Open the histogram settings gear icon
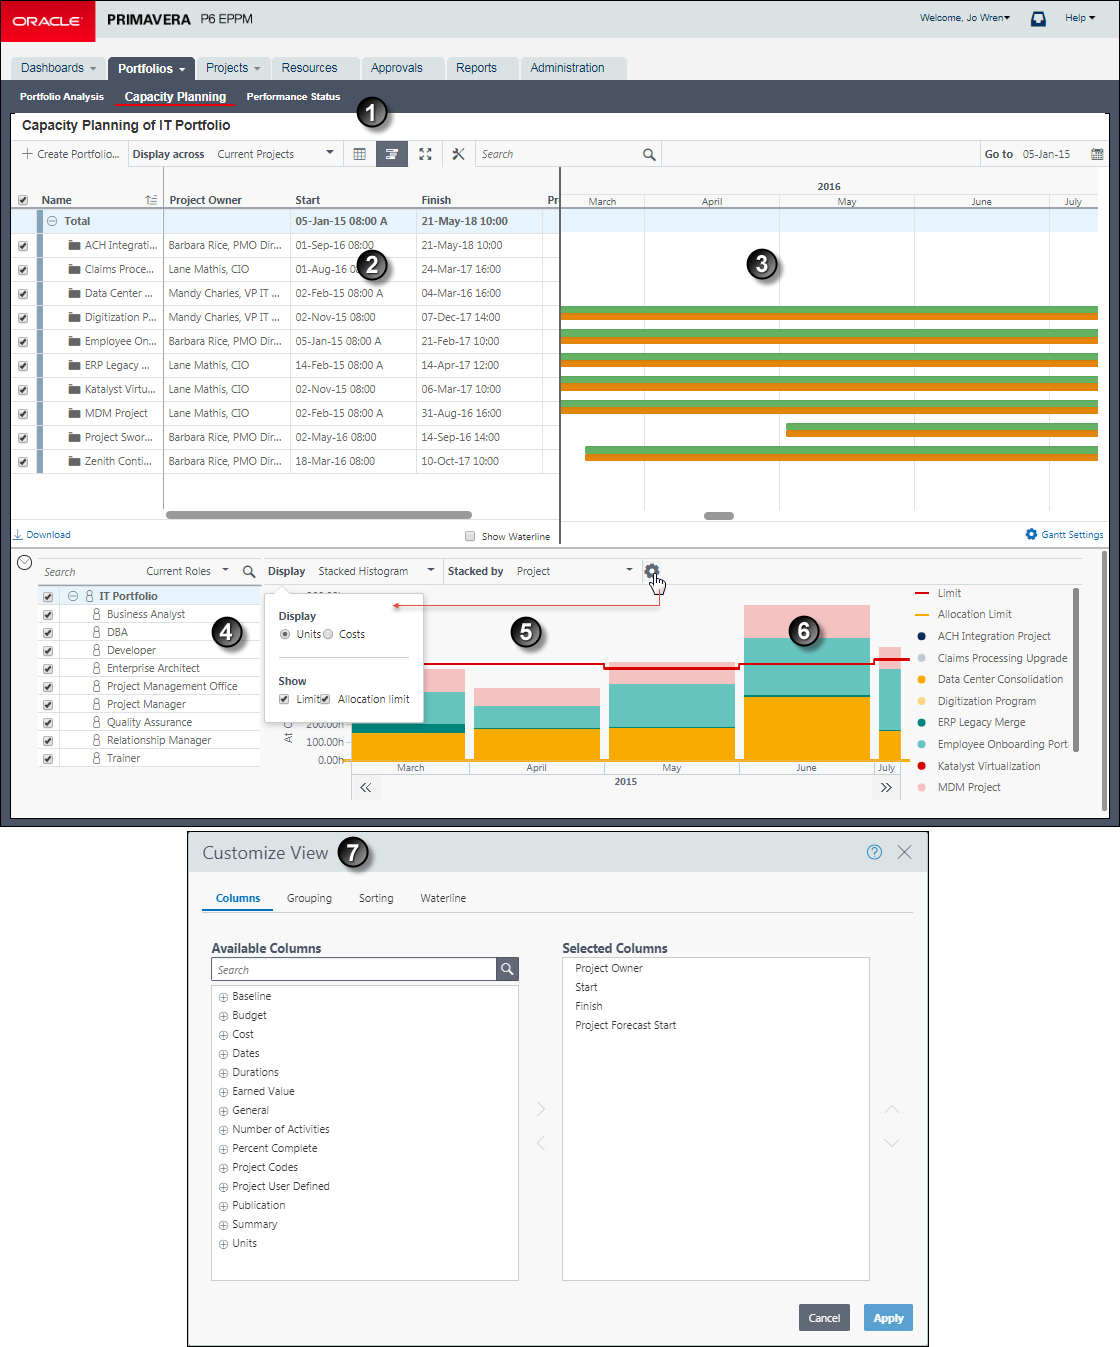1120x1347 pixels. pos(652,571)
